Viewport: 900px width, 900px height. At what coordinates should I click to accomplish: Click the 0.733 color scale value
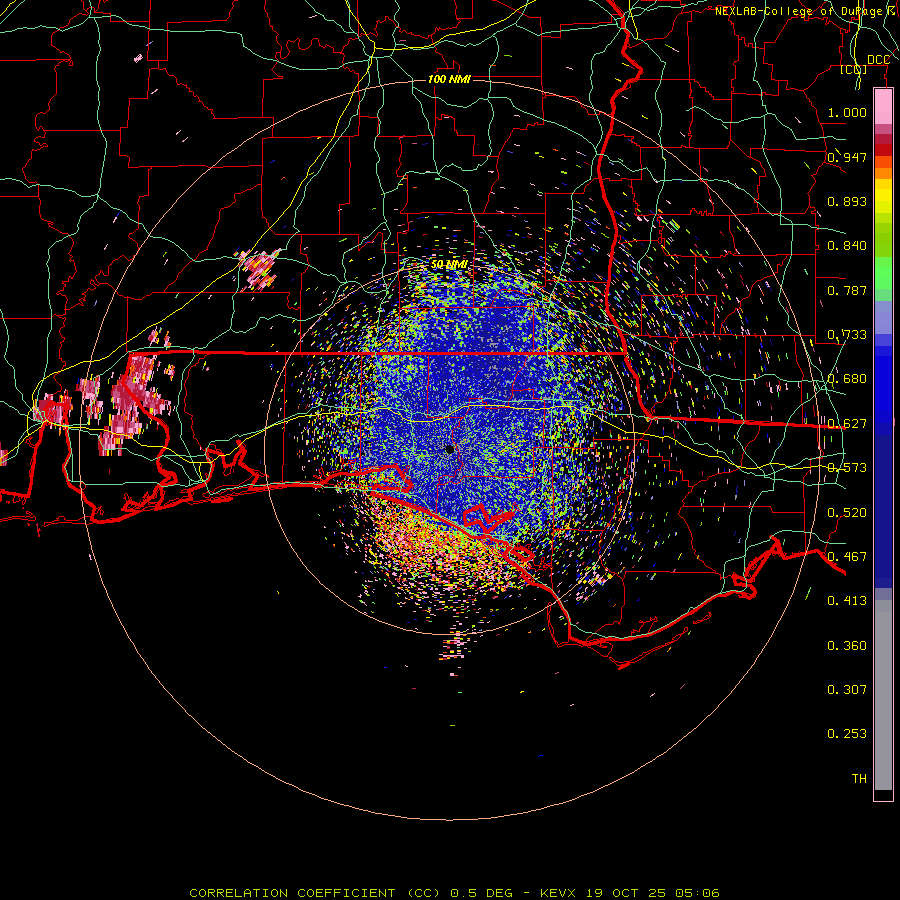coord(847,335)
